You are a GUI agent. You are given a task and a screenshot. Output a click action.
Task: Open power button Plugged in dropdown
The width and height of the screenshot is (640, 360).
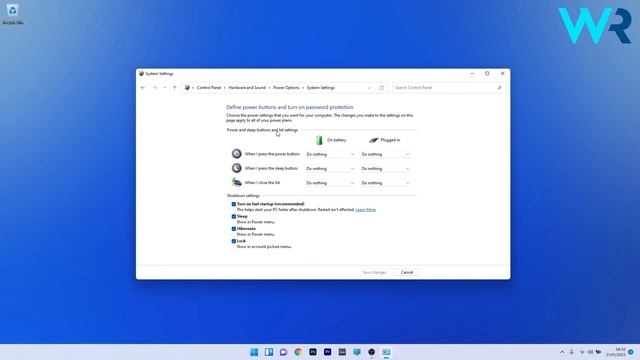coord(385,154)
